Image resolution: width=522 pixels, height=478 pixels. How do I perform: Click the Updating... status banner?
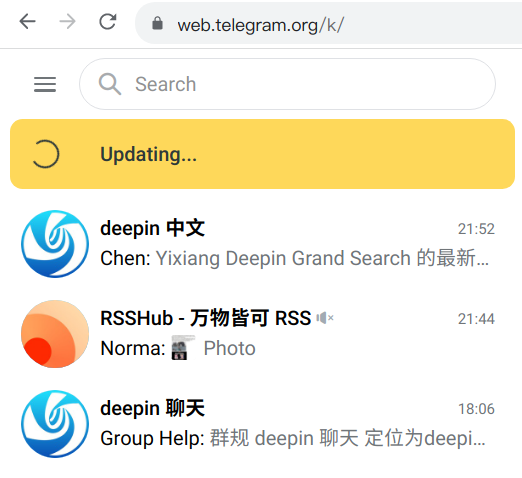tap(262, 154)
